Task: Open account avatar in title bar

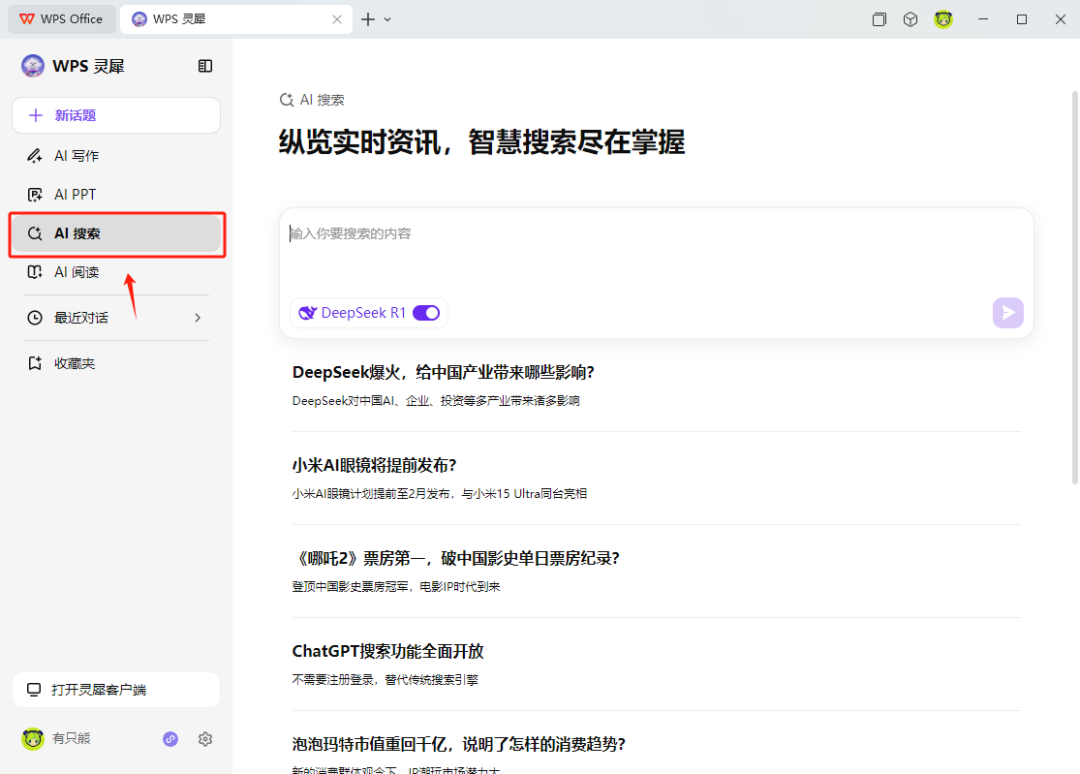Action: point(943,19)
